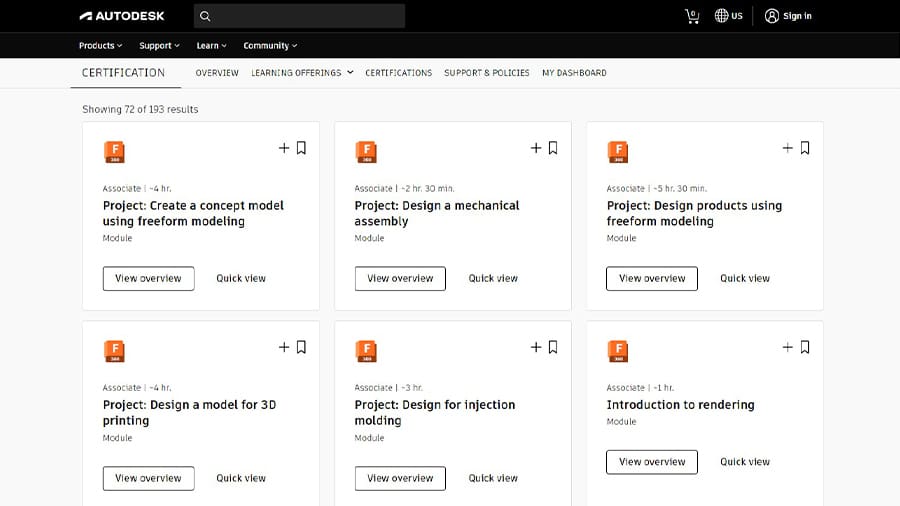The width and height of the screenshot is (900, 506).
Task: Click Fusion 360 icon on 'Introduction to rendering' card
Action: (618, 351)
